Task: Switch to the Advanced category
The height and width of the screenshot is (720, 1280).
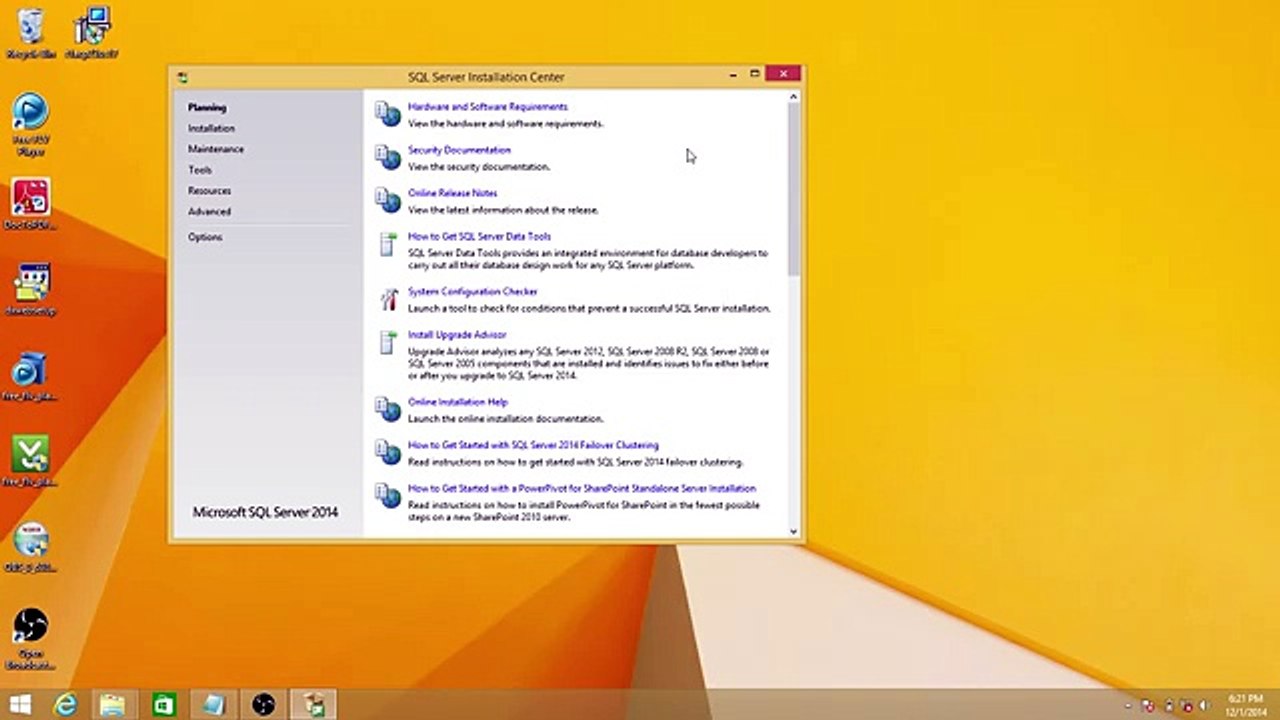Action: click(x=209, y=211)
